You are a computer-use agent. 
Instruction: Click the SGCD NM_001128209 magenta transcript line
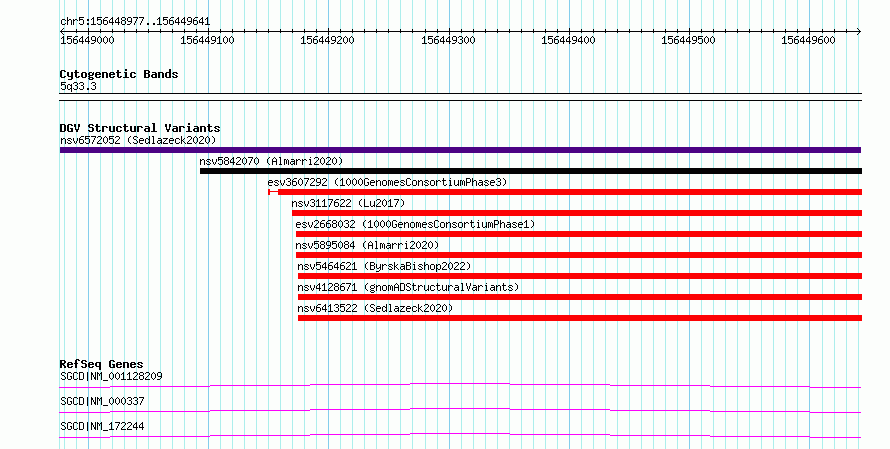tap(460, 386)
